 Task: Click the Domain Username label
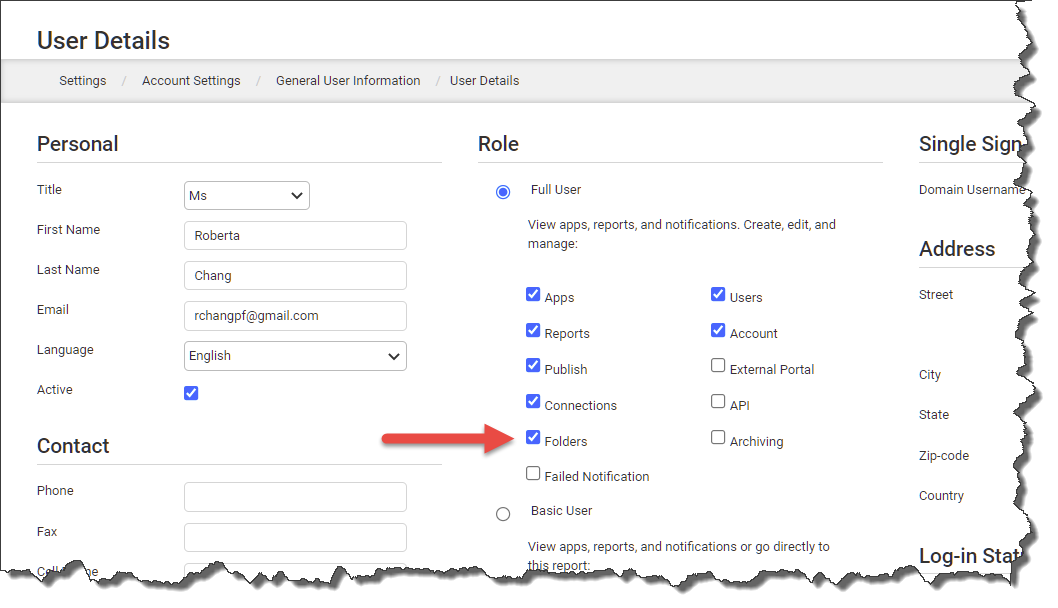972,190
